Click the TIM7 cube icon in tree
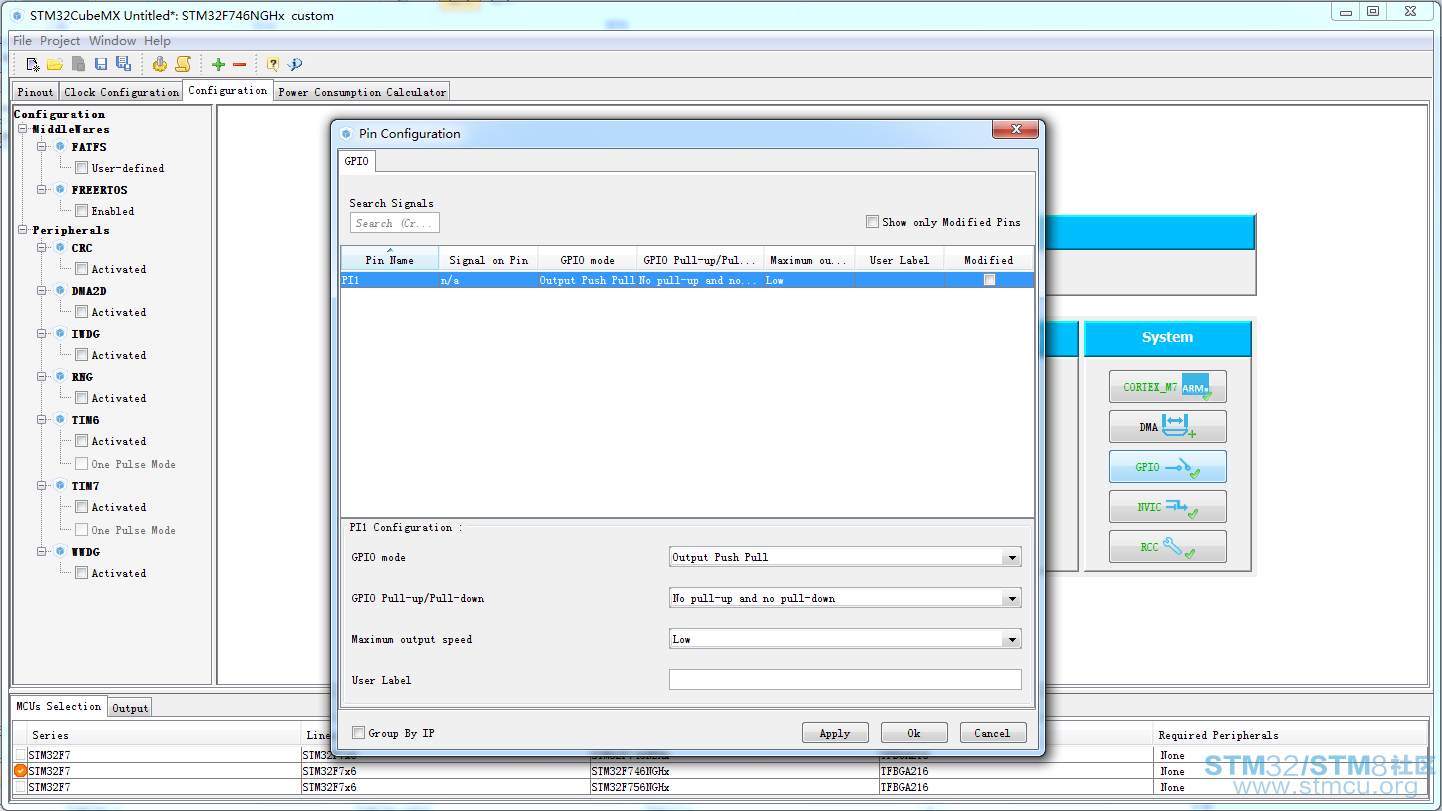This screenshot has height=811, width=1442. coord(60,486)
